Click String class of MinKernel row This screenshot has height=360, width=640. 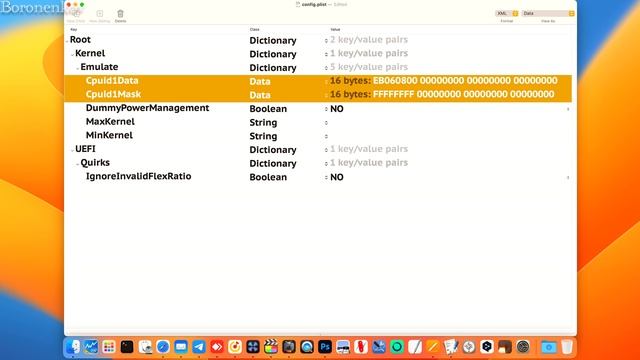[263, 136]
